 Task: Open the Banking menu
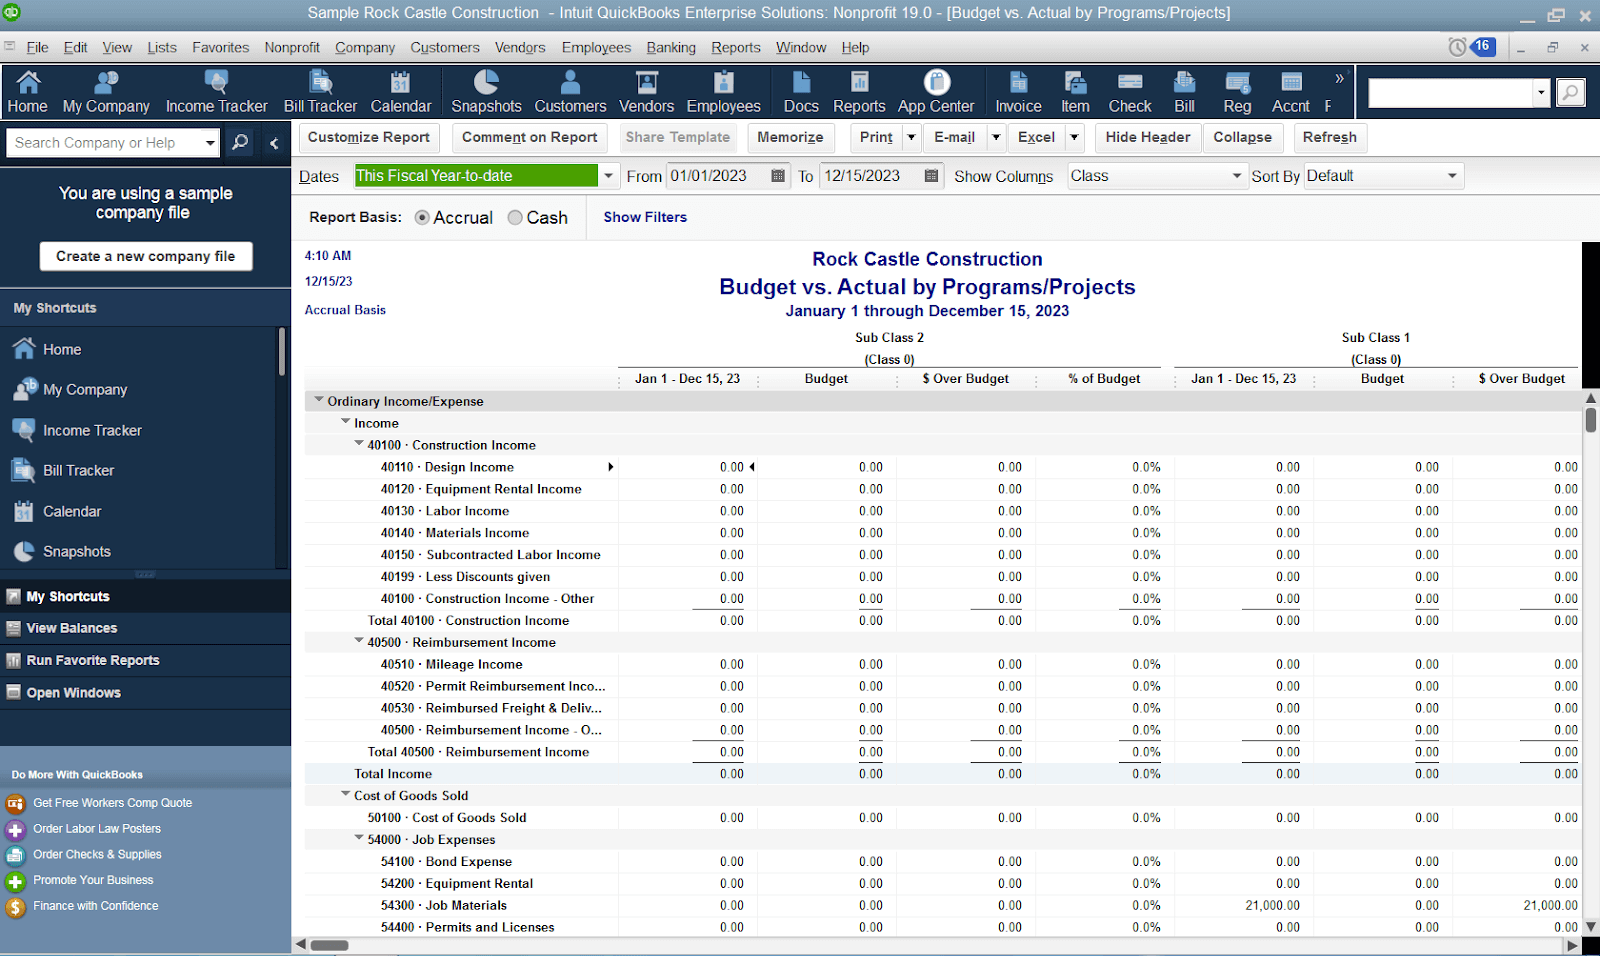(x=671, y=47)
